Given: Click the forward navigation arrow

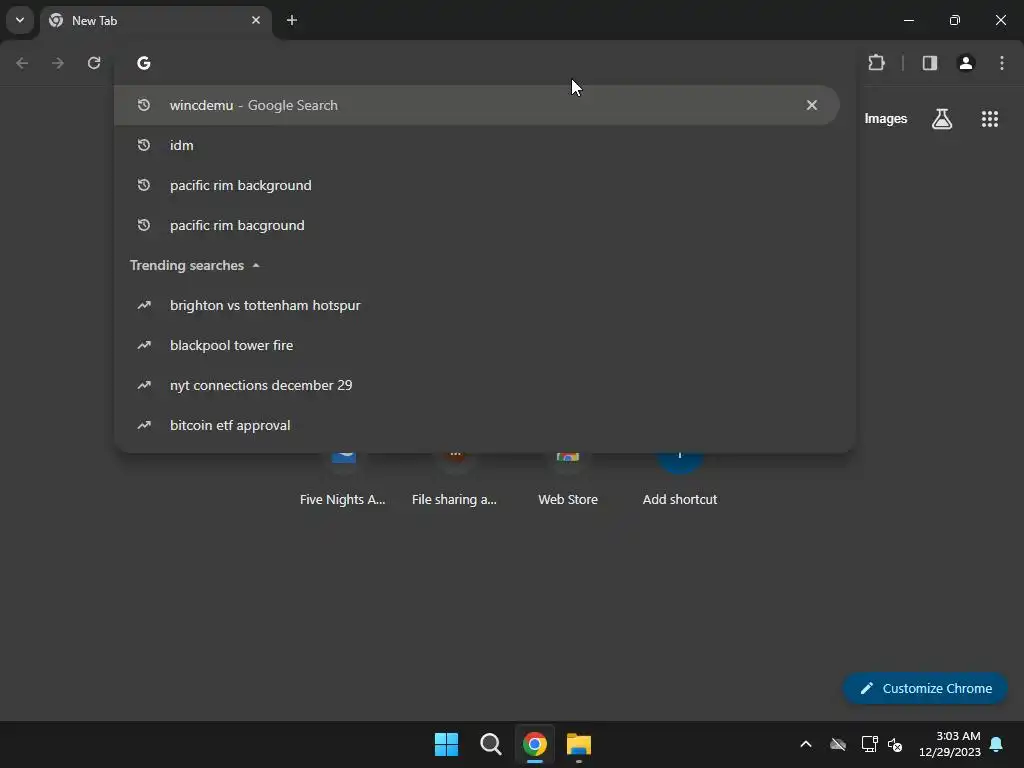Looking at the screenshot, I should 58,63.
